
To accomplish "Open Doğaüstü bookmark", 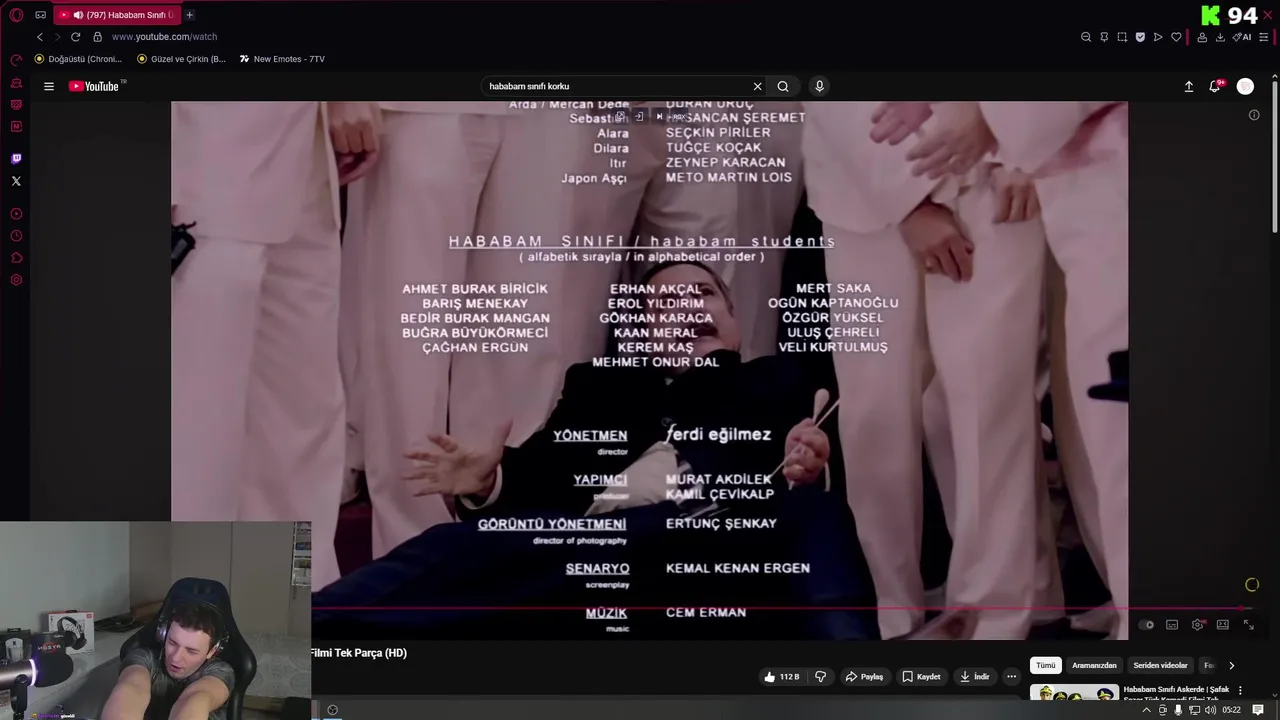I will coord(78,59).
